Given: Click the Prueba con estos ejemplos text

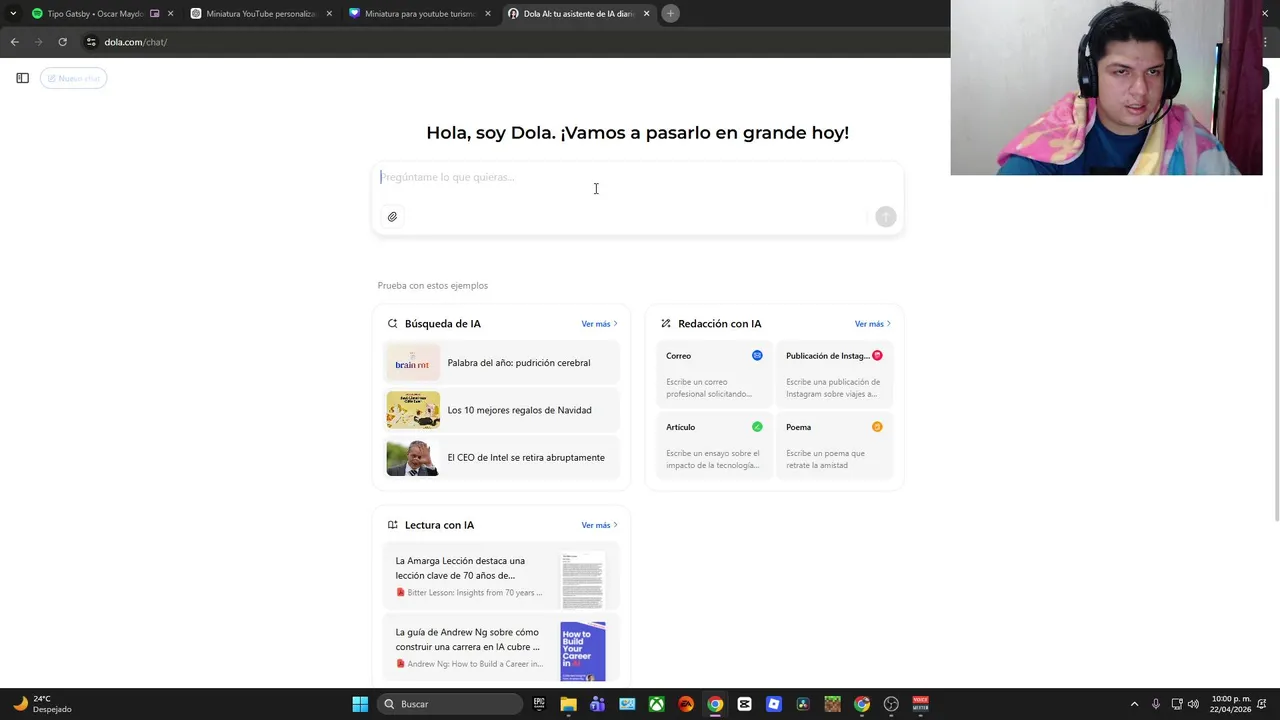Looking at the screenshot, I should coord(433,286).
